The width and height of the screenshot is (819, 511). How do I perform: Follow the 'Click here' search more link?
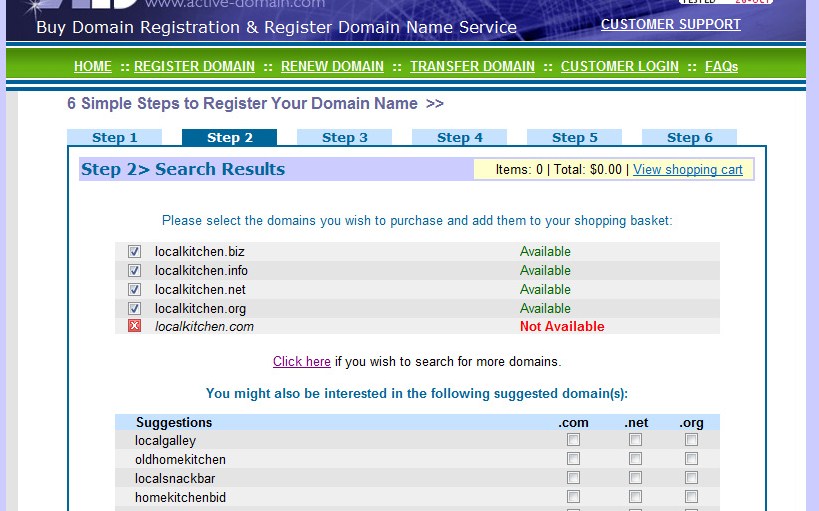301,361
